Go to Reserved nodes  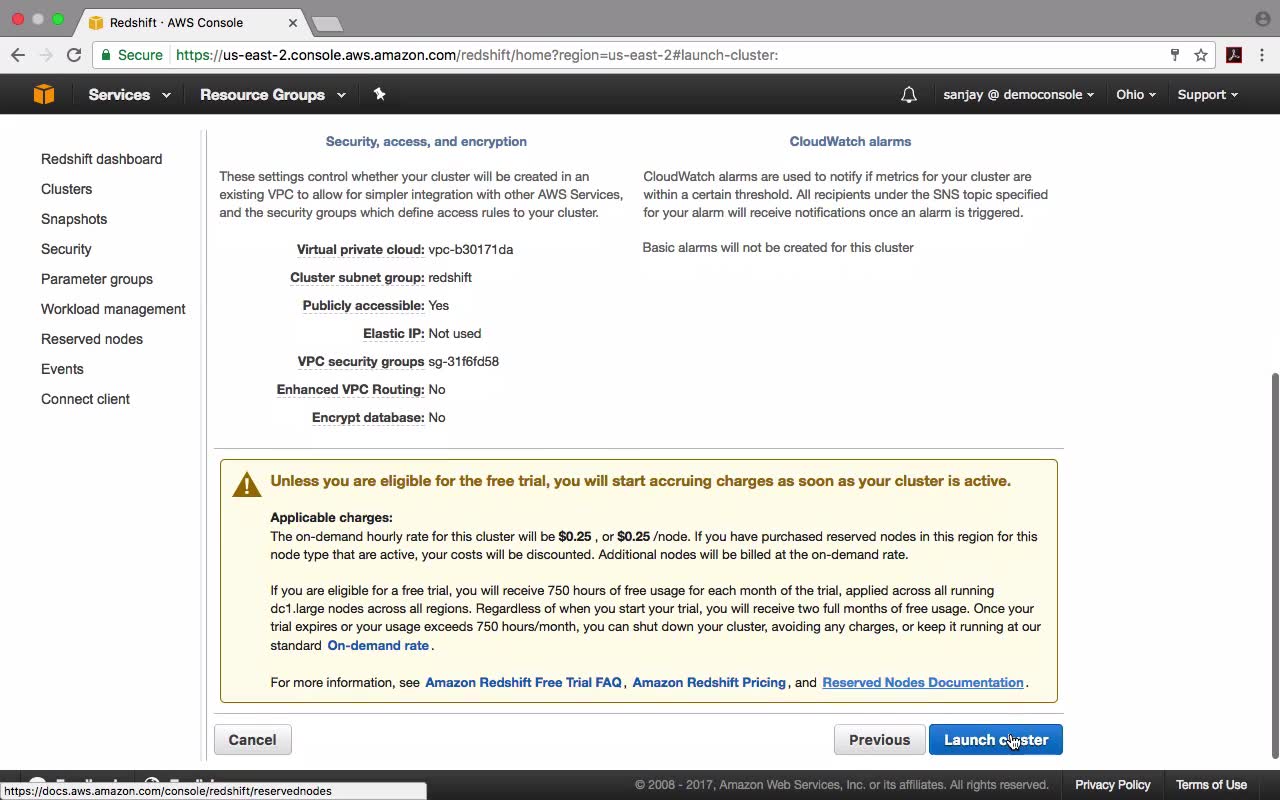92,339
